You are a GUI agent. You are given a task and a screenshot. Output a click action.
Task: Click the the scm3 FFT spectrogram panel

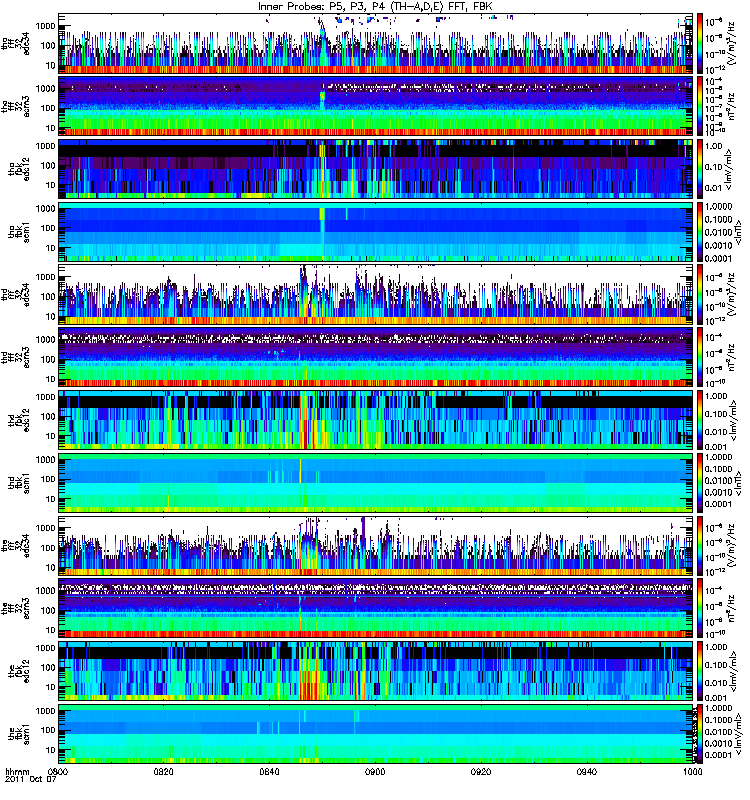[x=376, y=608]
